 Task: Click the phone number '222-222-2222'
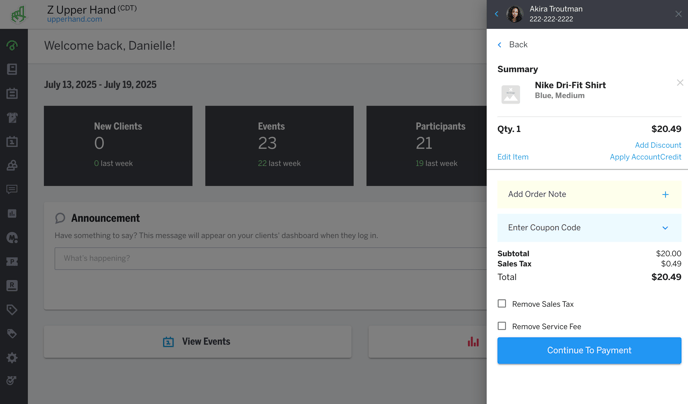(551, 19)
